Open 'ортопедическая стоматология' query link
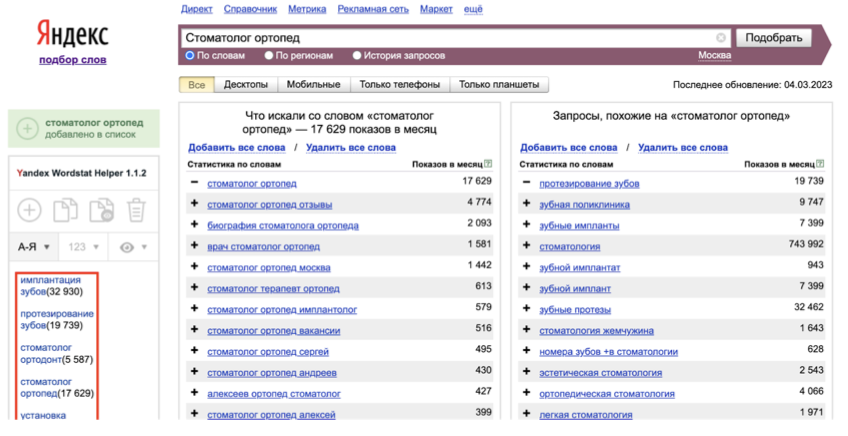Viewport: 848px width, 436px height. click(x=607, y=394)
